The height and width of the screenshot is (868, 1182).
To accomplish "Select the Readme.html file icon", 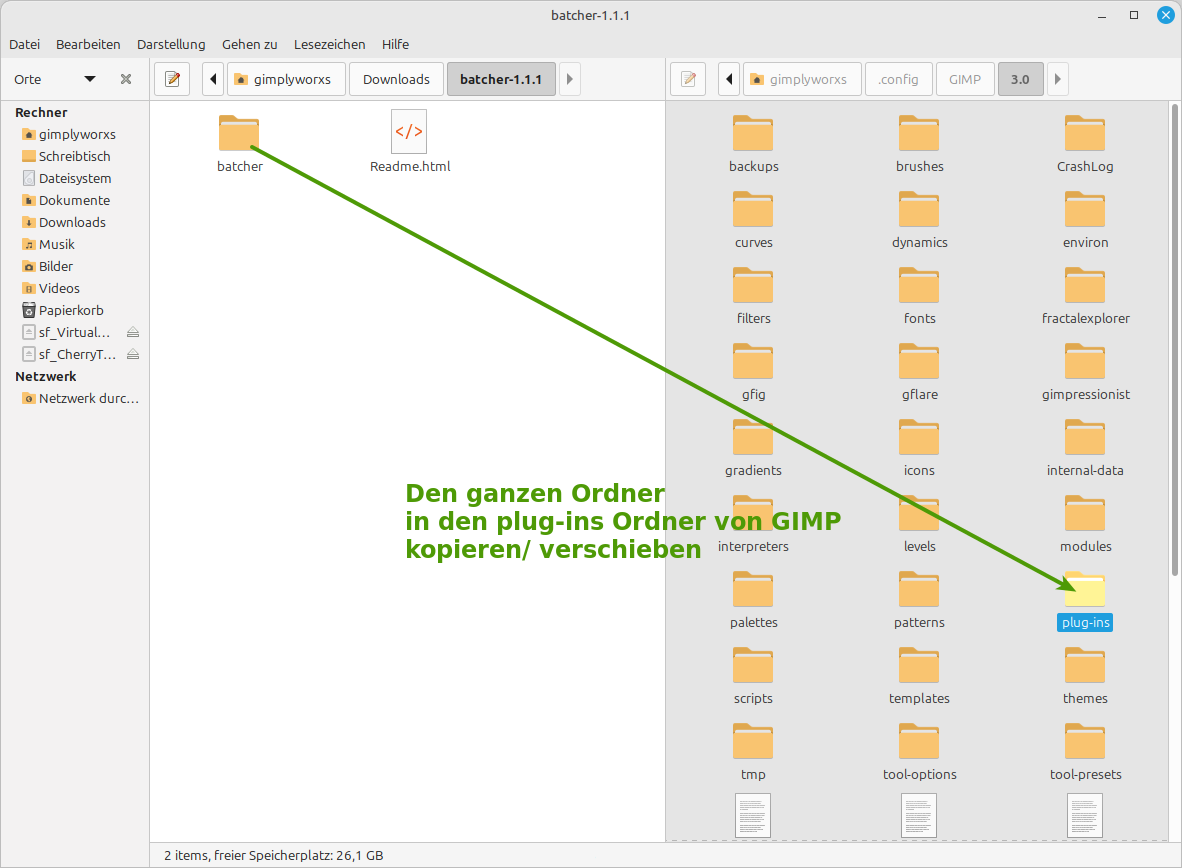I will (x=409, y=132).
